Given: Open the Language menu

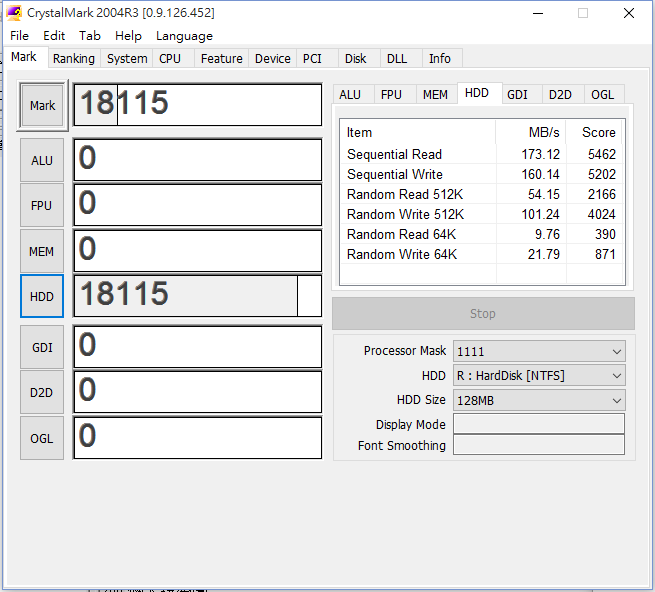Looking at the screenshot, I should pos(184,36).
